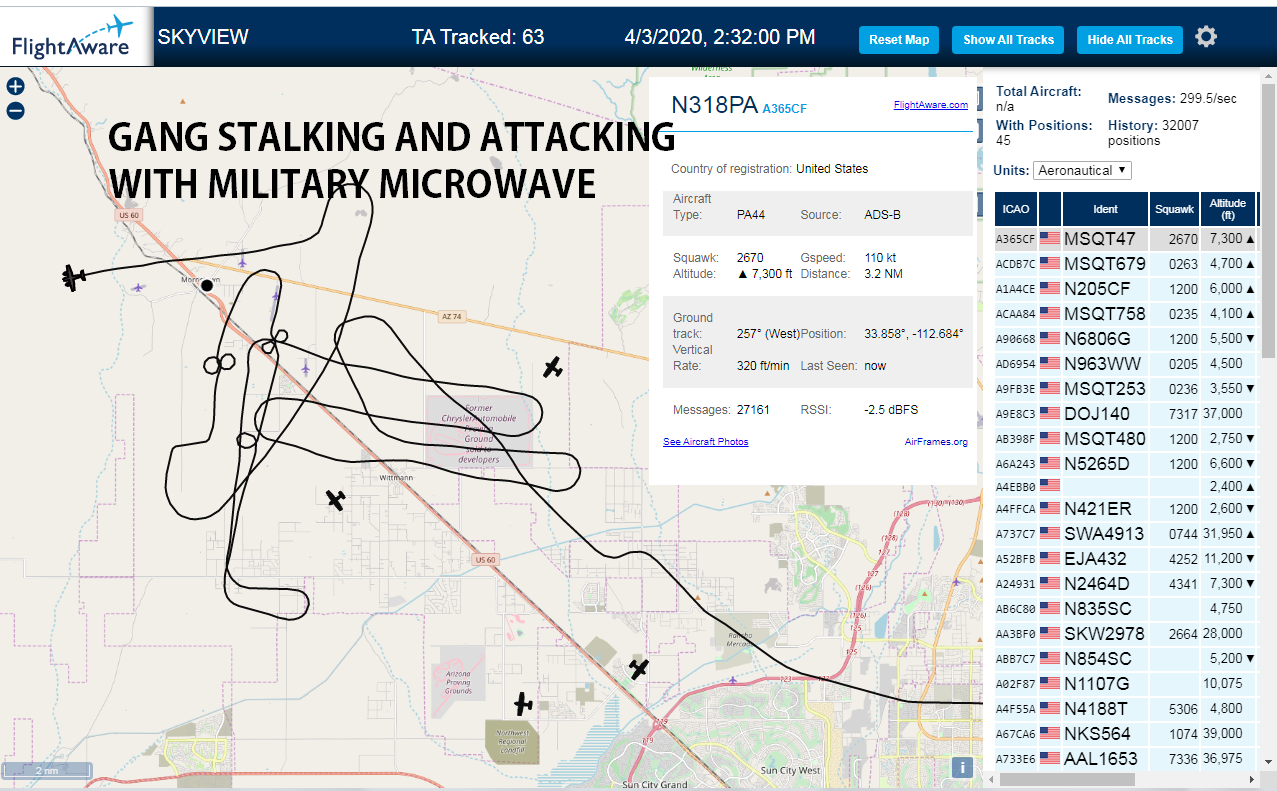Viewport: 1277px width, 791px height.
Task: Select MSQT480 in the aircraft list
Action: 1105,439
